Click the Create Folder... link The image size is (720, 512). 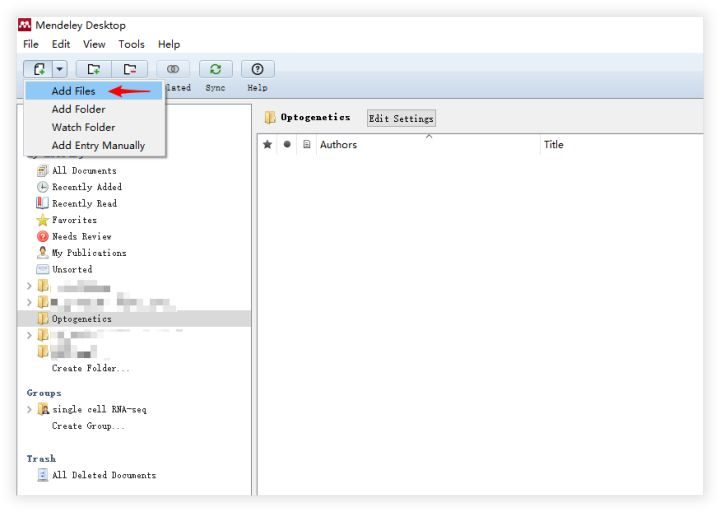(90, 368)
